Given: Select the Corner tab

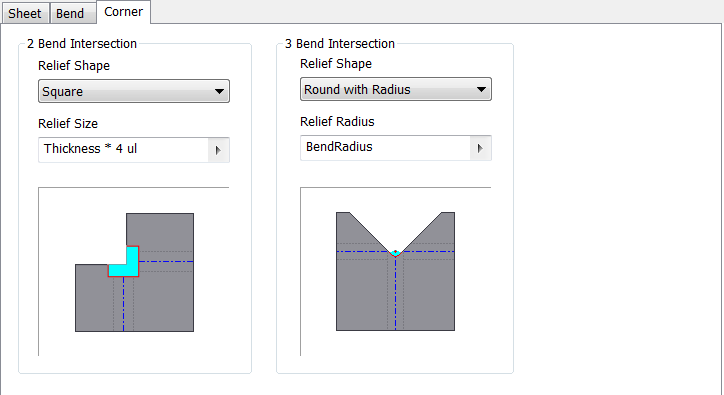Looking at the screenshot, I should pos(123,12).
